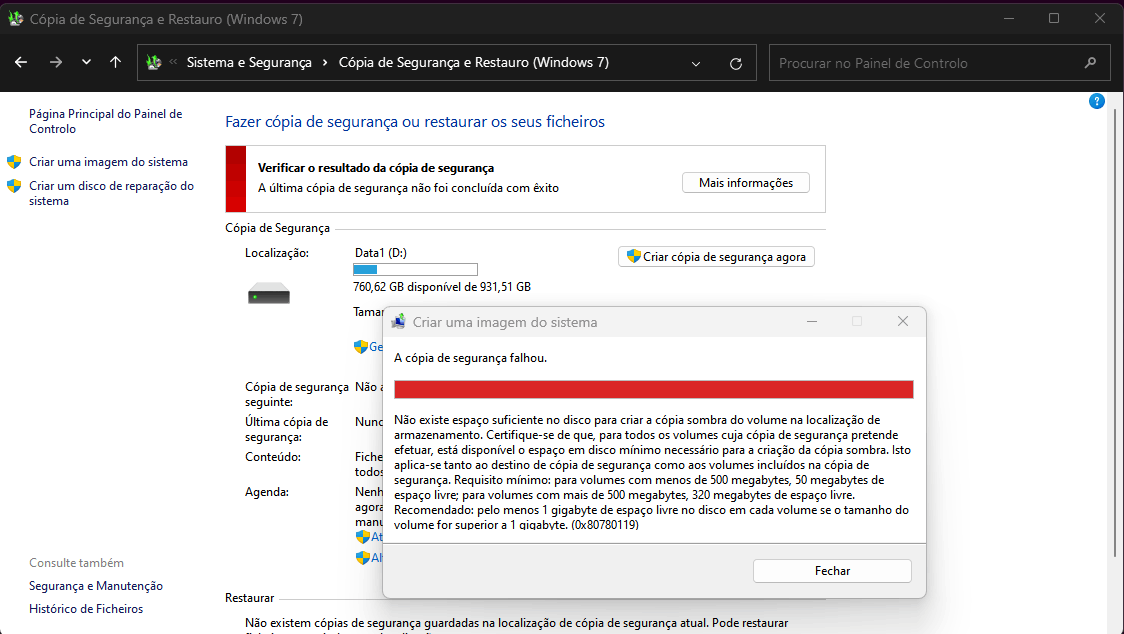The image size is (1124, 634).
Task: Click shield icon beside Criar uma imagem
Action: point(14,162)
